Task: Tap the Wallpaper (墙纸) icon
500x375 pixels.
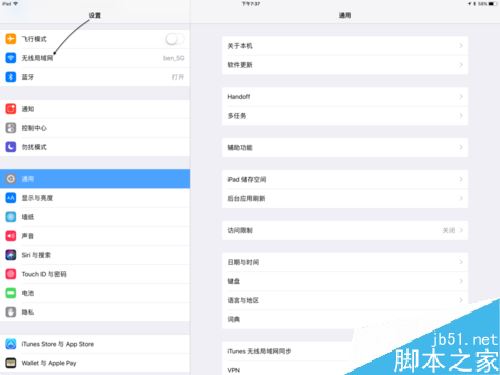Action: click(x=11, y=217)
